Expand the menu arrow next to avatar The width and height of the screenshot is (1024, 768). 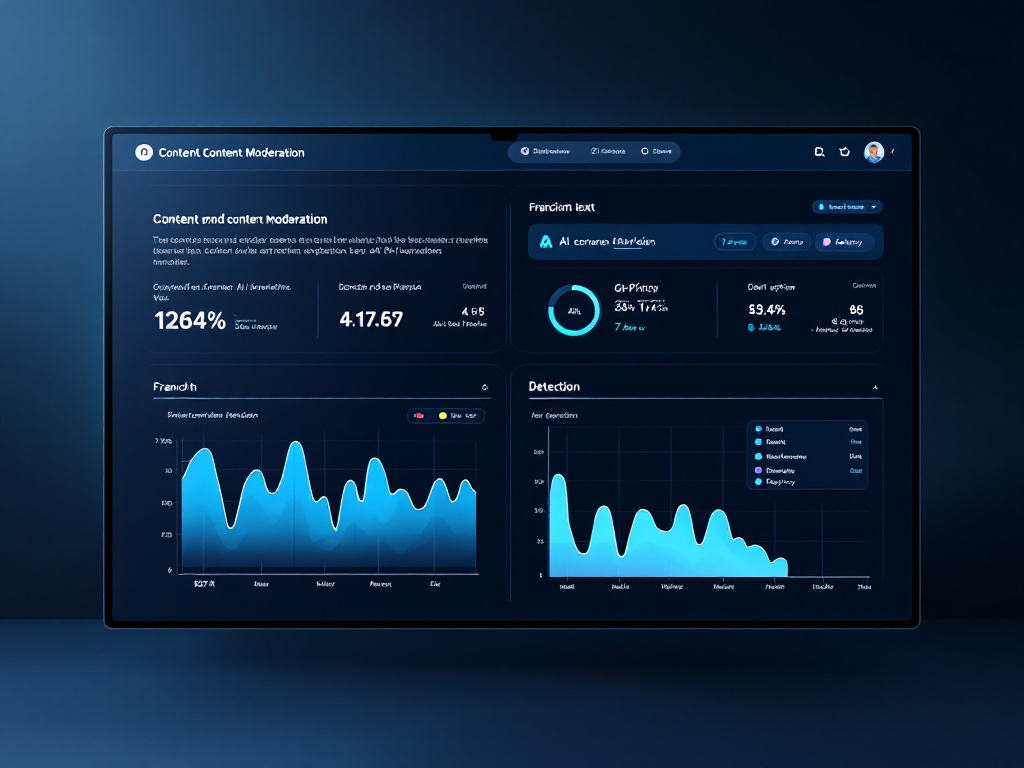893,152
